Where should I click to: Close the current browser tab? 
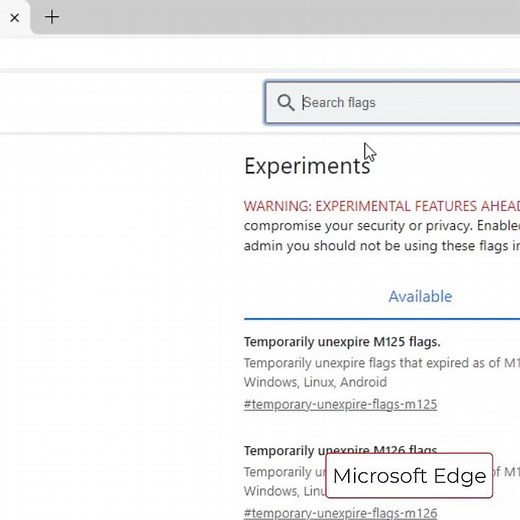coord(15,18)
